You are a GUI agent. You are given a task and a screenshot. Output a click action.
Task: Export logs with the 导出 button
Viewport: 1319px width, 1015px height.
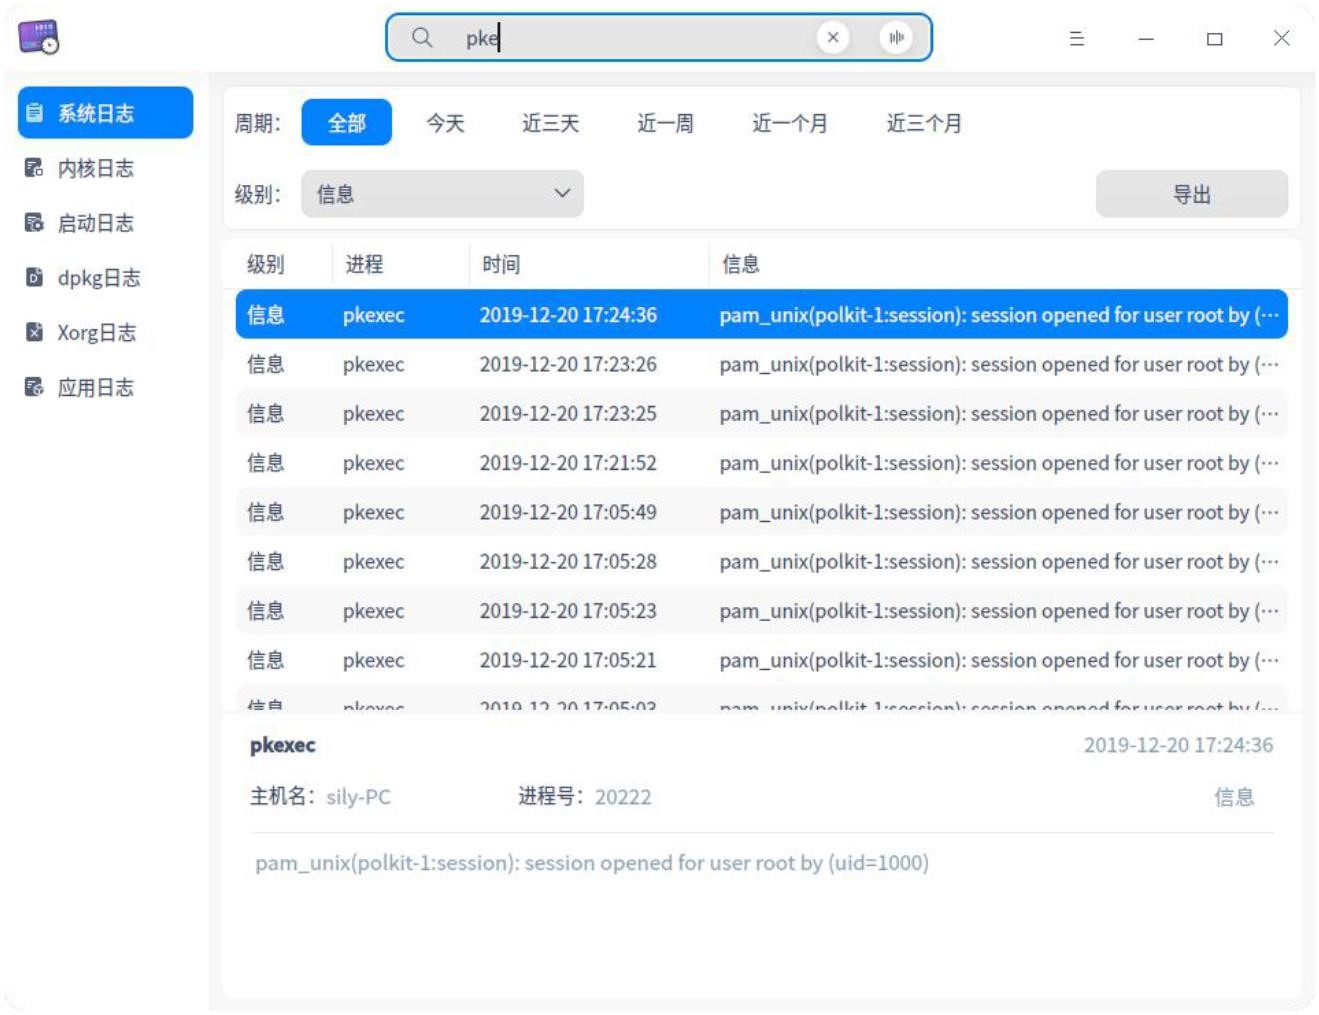click(1191, 194)
